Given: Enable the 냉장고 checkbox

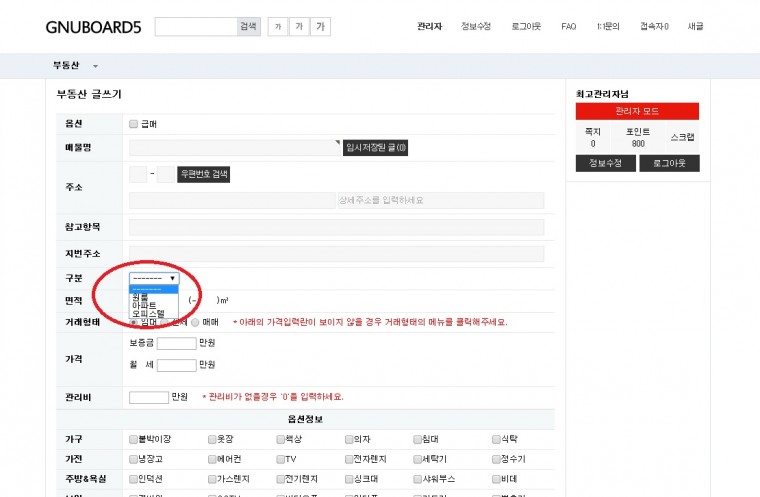Looking at the screenshot, I should point(134,459).
